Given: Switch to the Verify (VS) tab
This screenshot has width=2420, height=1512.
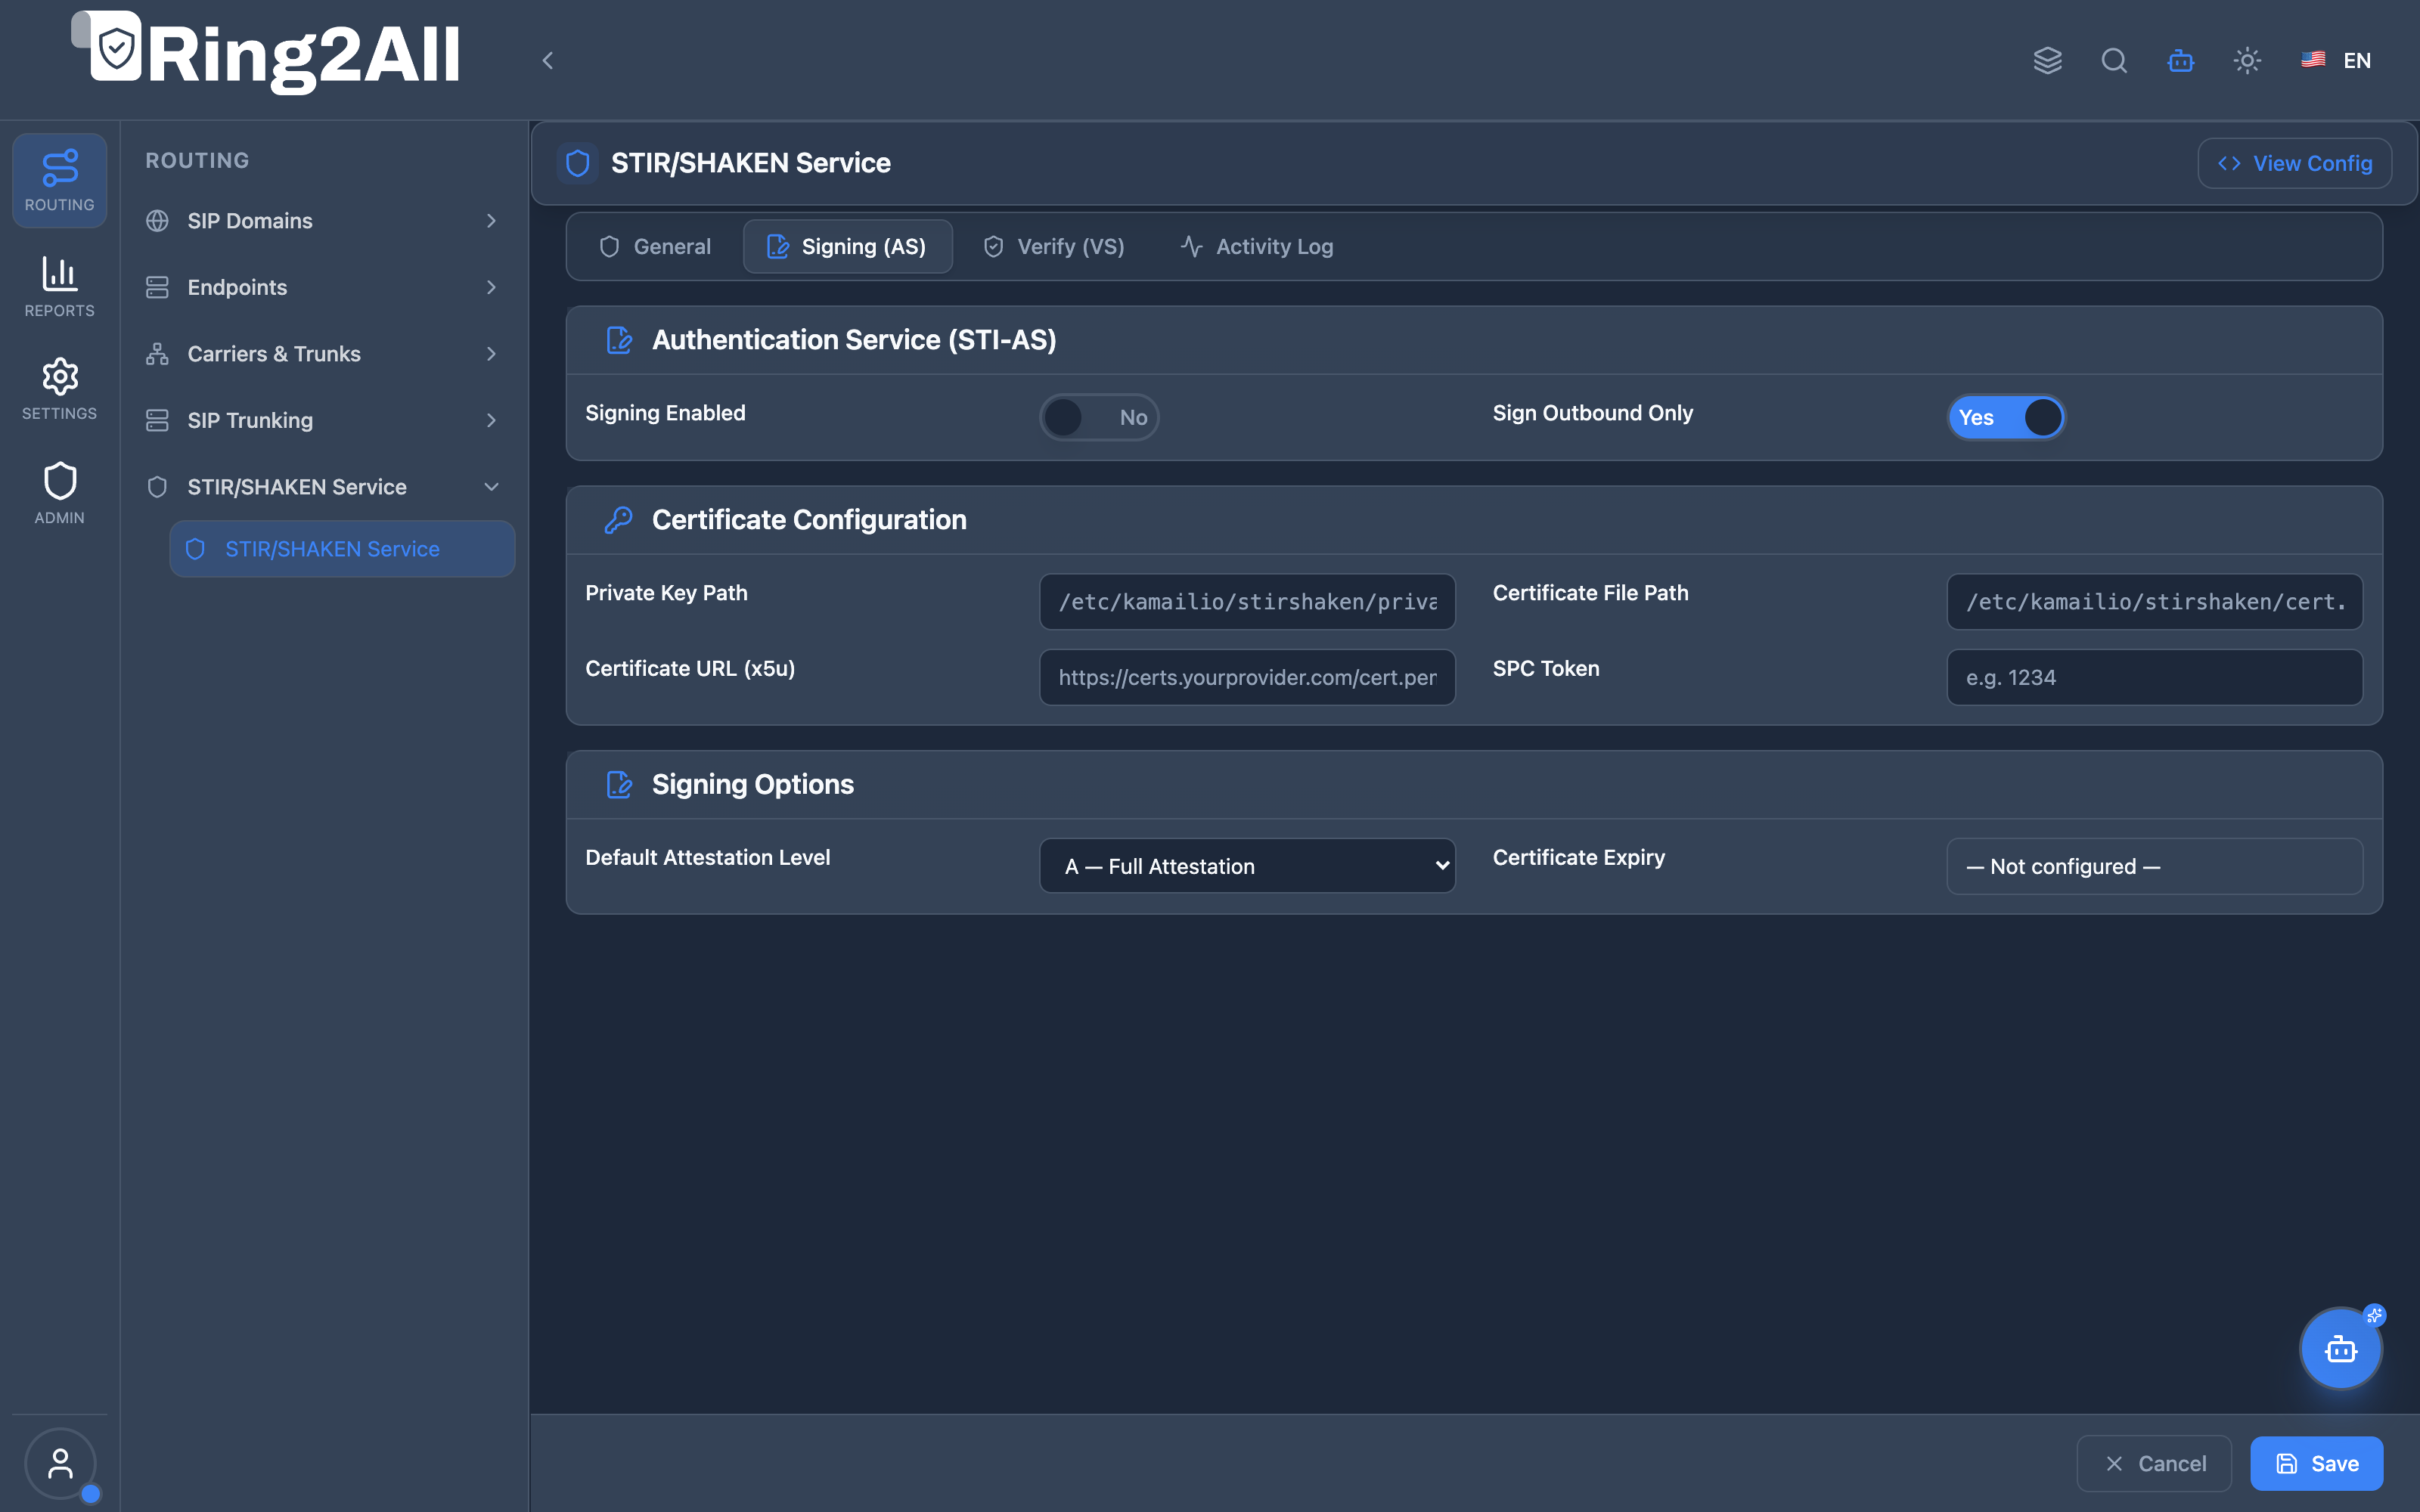Looking at the screenshot, I should [1054, 247].
